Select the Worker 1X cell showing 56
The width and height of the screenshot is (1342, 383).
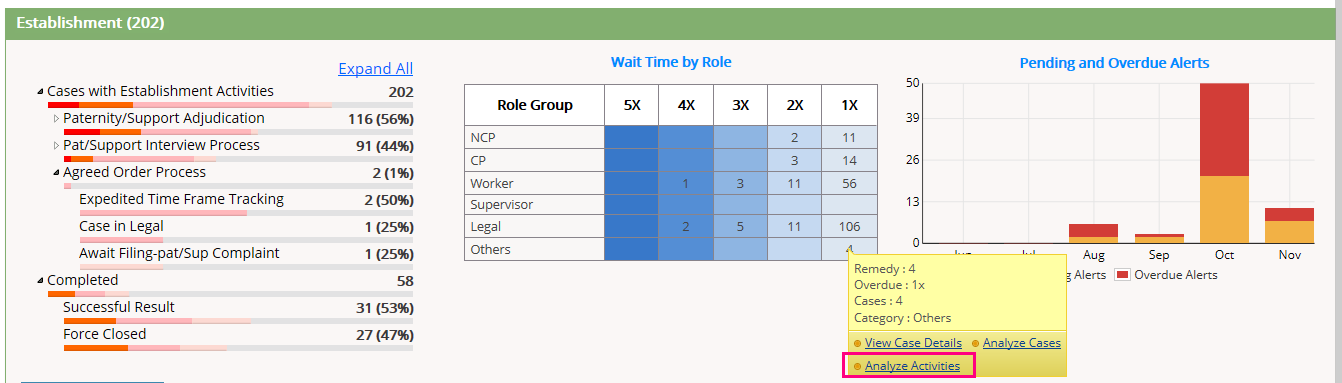click(849, 183)
